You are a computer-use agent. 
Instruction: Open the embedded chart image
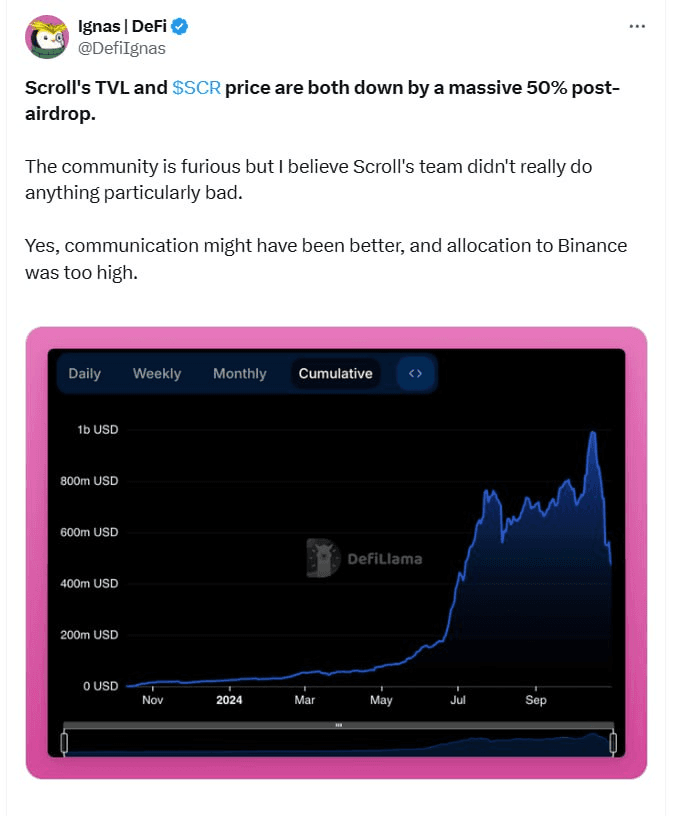coord(336,553)
